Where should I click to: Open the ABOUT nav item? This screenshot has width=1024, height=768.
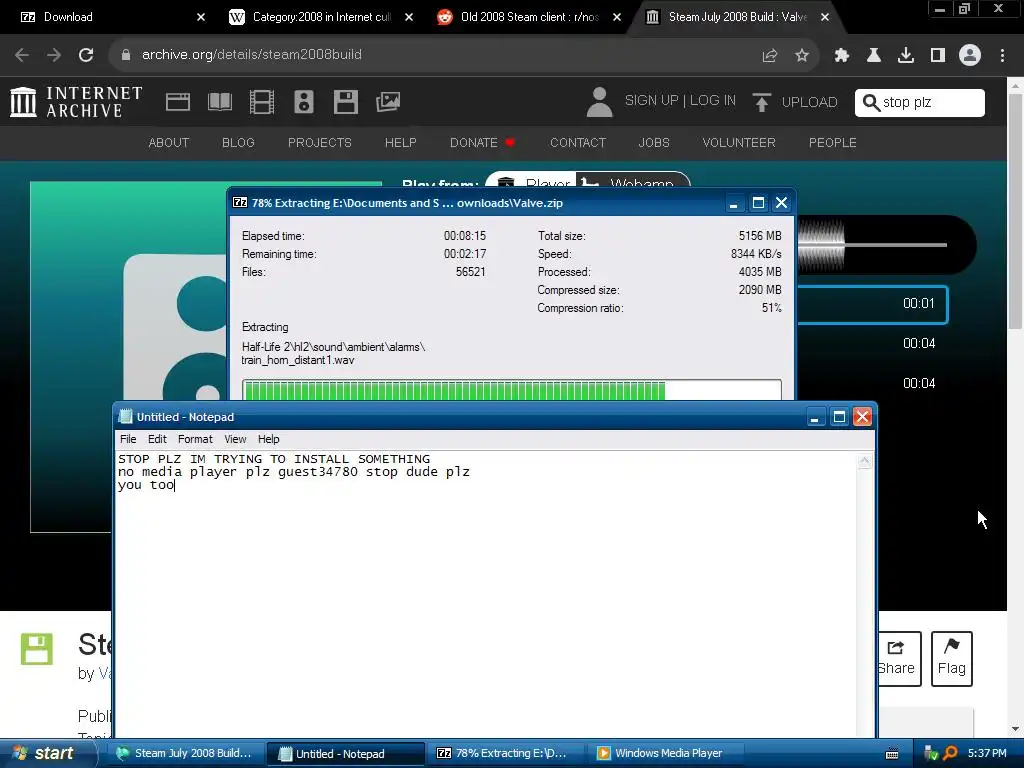click(168, 142)
